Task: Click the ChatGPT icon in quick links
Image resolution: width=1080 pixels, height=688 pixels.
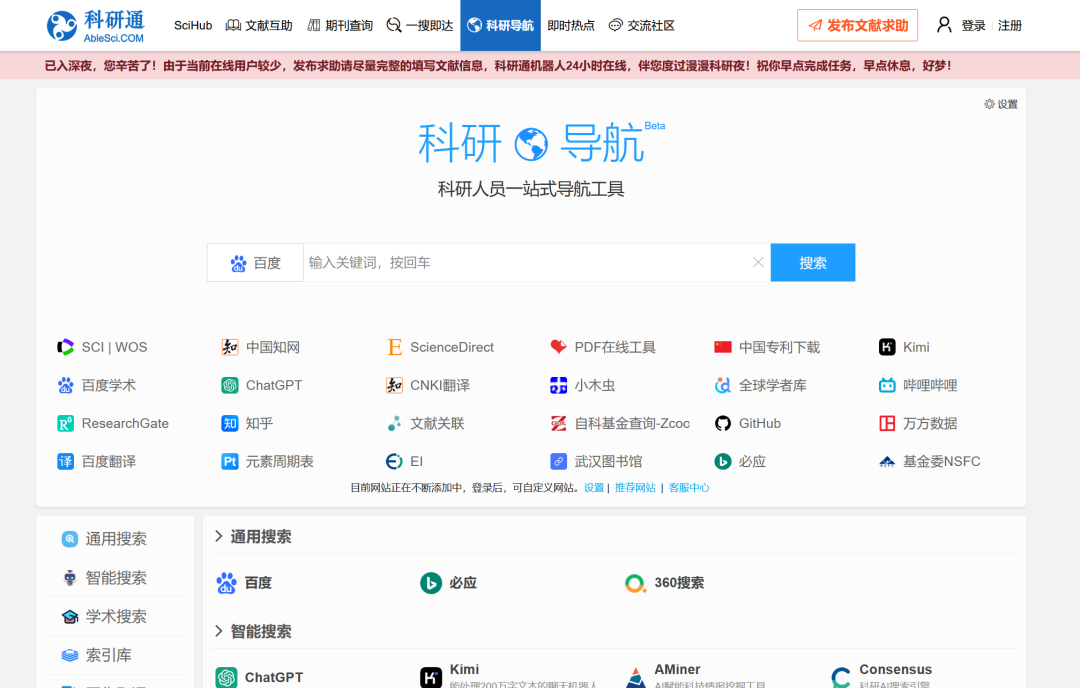Action: [229, 385]
